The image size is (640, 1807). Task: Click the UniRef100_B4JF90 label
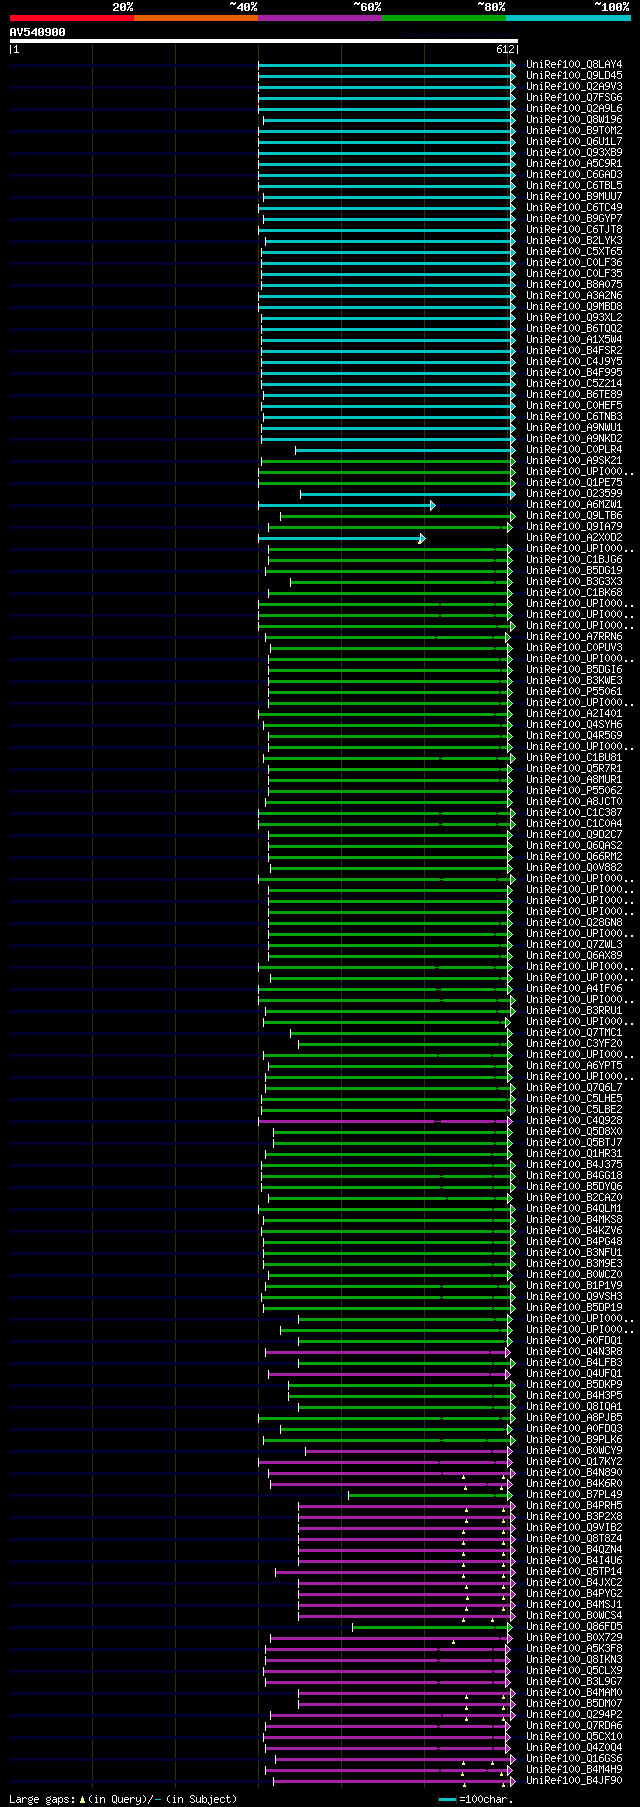click(x=574, y=1781)
